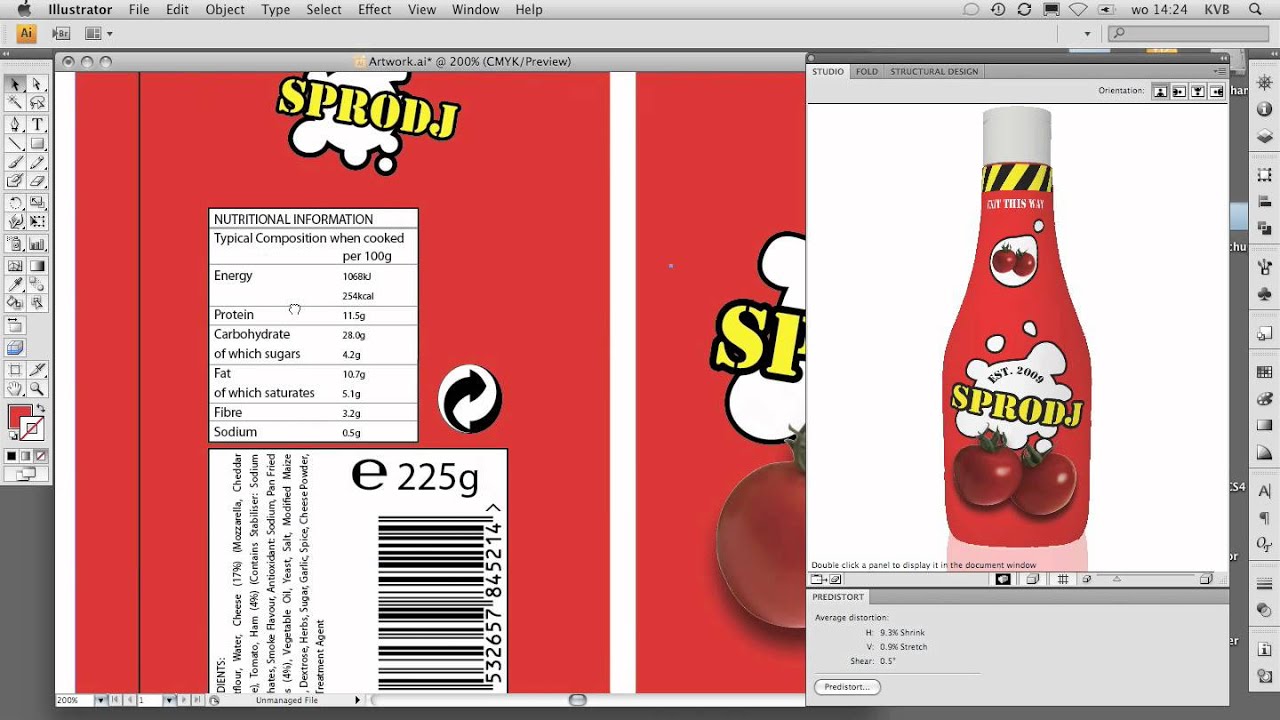Select the Pencil tool
This screenshot has width=1280, height=720.
click(x=37, y=162)
